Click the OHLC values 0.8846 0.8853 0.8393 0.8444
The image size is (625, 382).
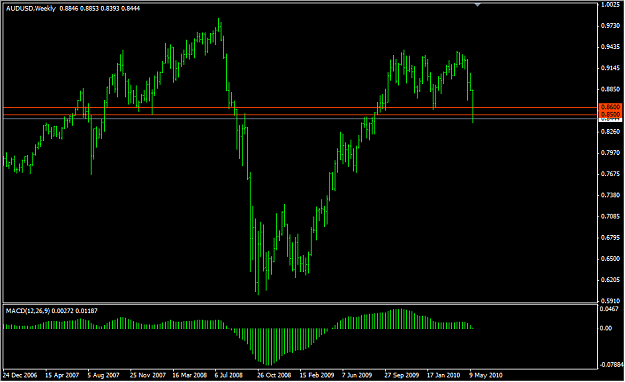(x=100, y=8)
